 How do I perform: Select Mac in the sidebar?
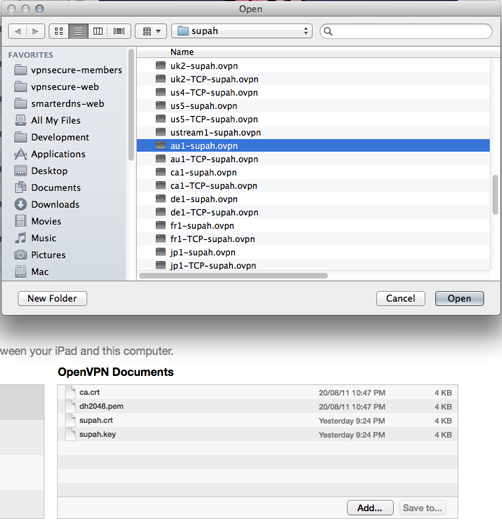click(32, 272)
